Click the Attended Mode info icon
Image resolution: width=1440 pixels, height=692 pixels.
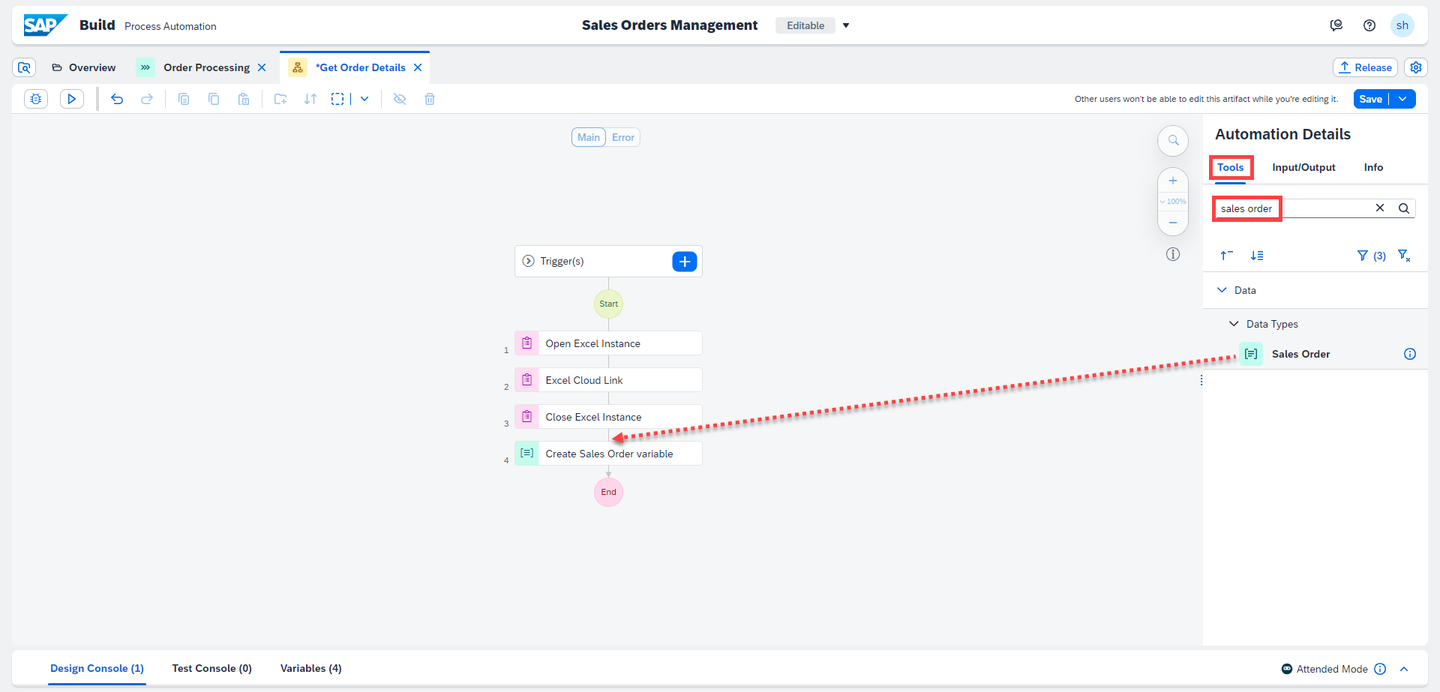coord(1380,669)
